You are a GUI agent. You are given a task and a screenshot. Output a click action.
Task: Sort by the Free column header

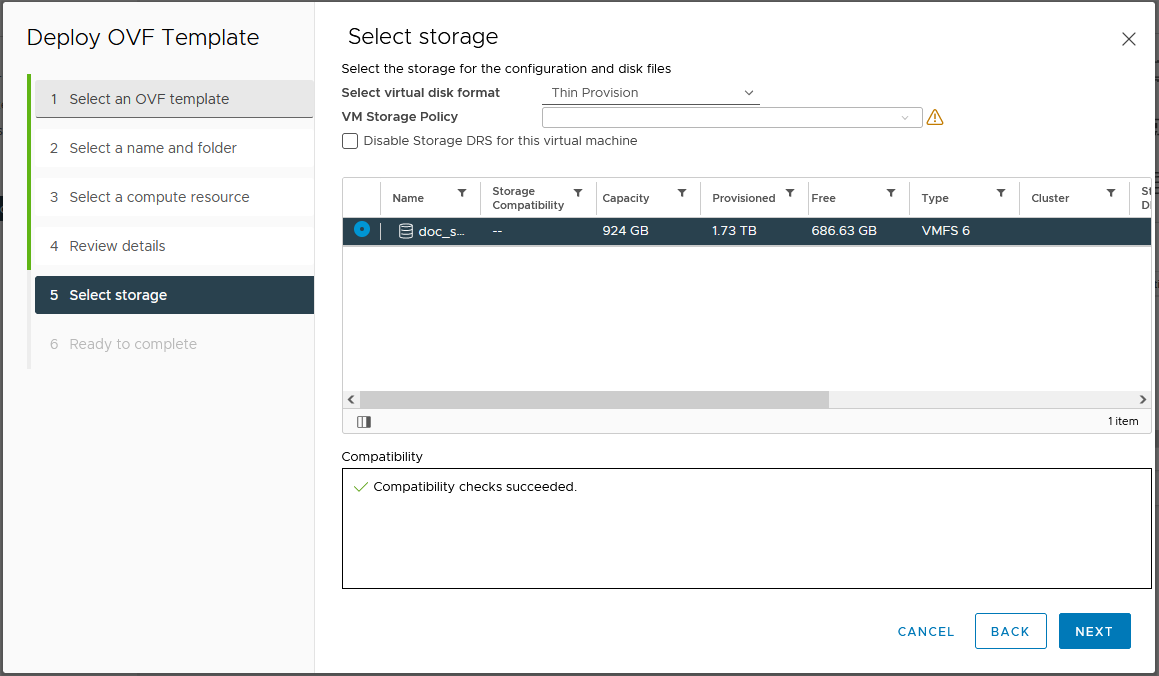pyautogui.click(x=823, y=198)
